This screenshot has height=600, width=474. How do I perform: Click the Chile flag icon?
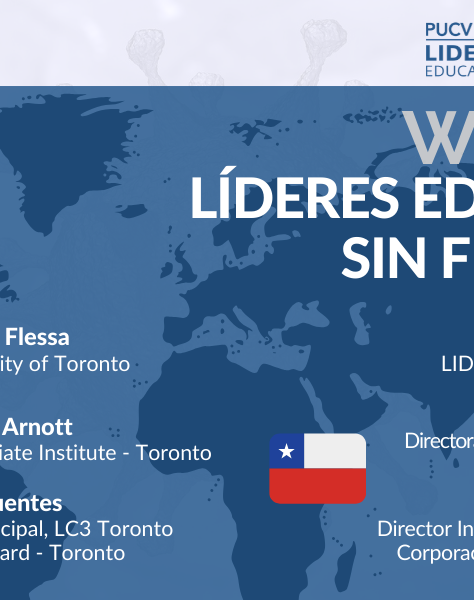coord(318,468)
